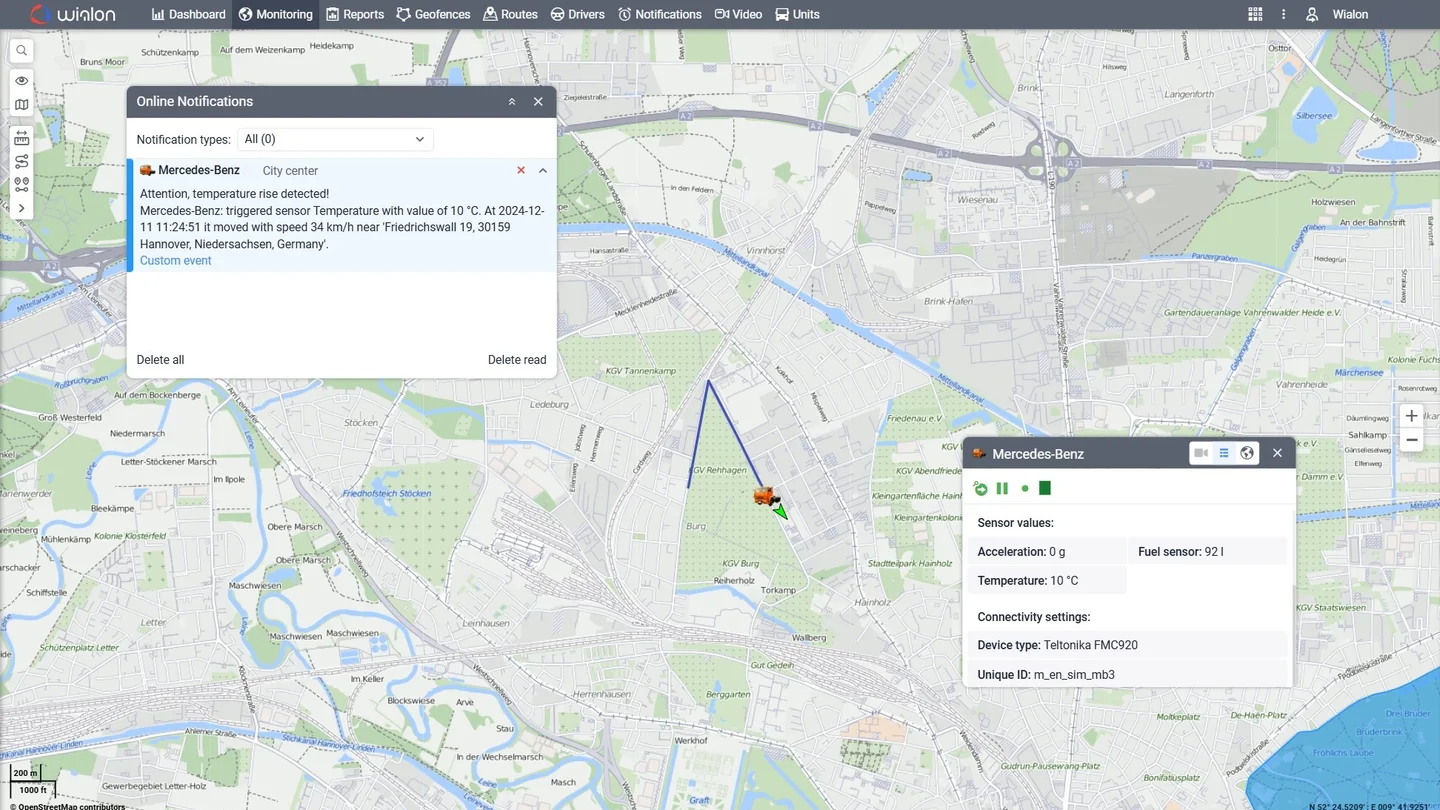Click the Connectivity settings heading
1440x810 pixels.
[1034, 617]
